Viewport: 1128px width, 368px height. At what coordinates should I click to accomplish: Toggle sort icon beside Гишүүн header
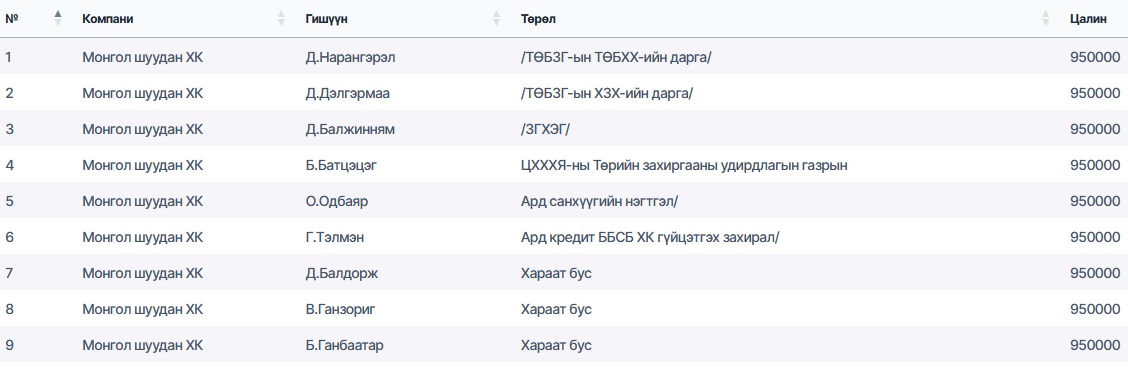click(496, 19)
